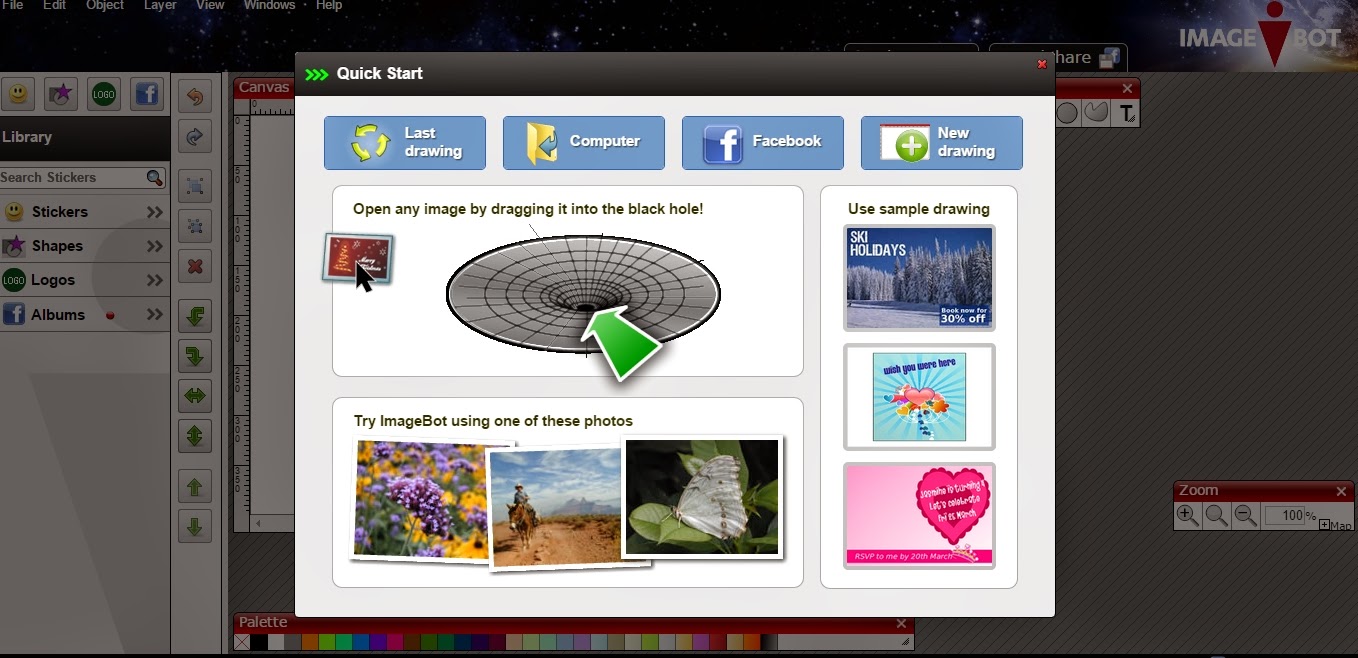
Task: Click the zoom in magnifier icon
Action: (1188, 516)
